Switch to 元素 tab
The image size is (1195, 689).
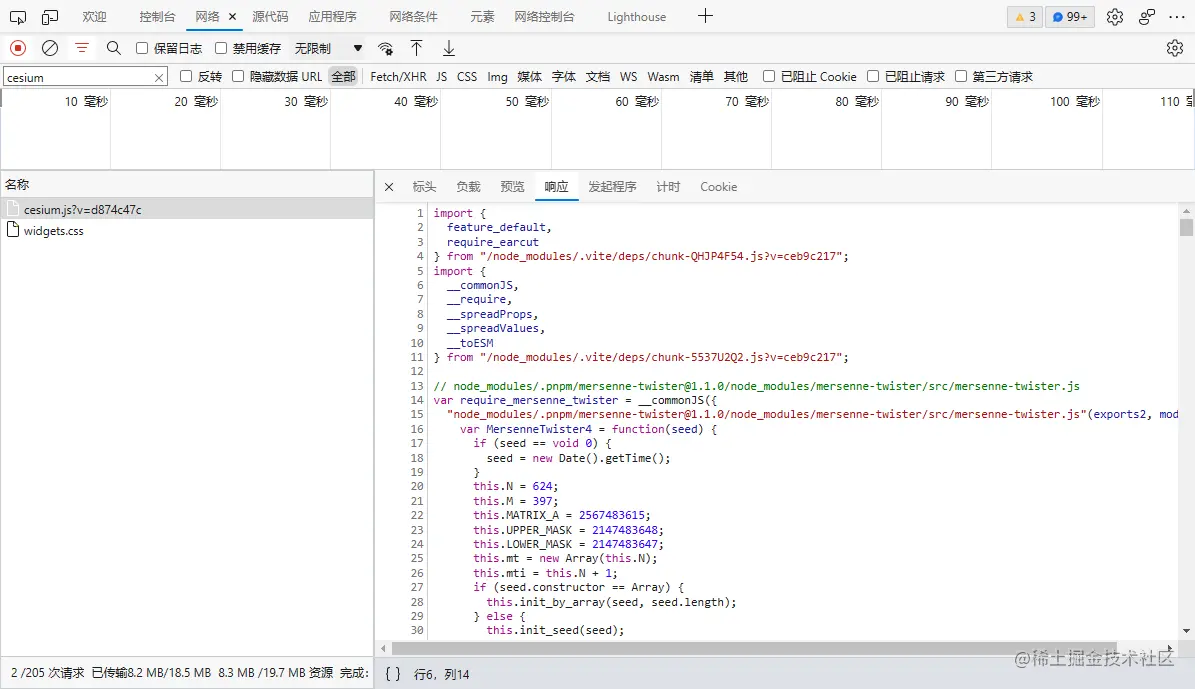[482, 17]
